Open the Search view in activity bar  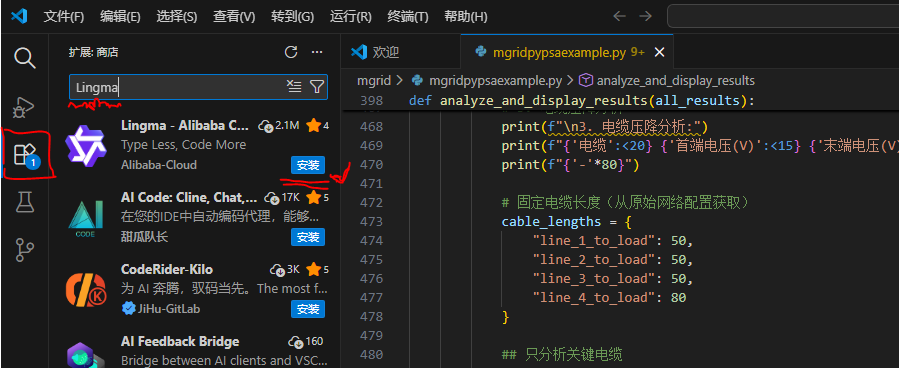25,58
